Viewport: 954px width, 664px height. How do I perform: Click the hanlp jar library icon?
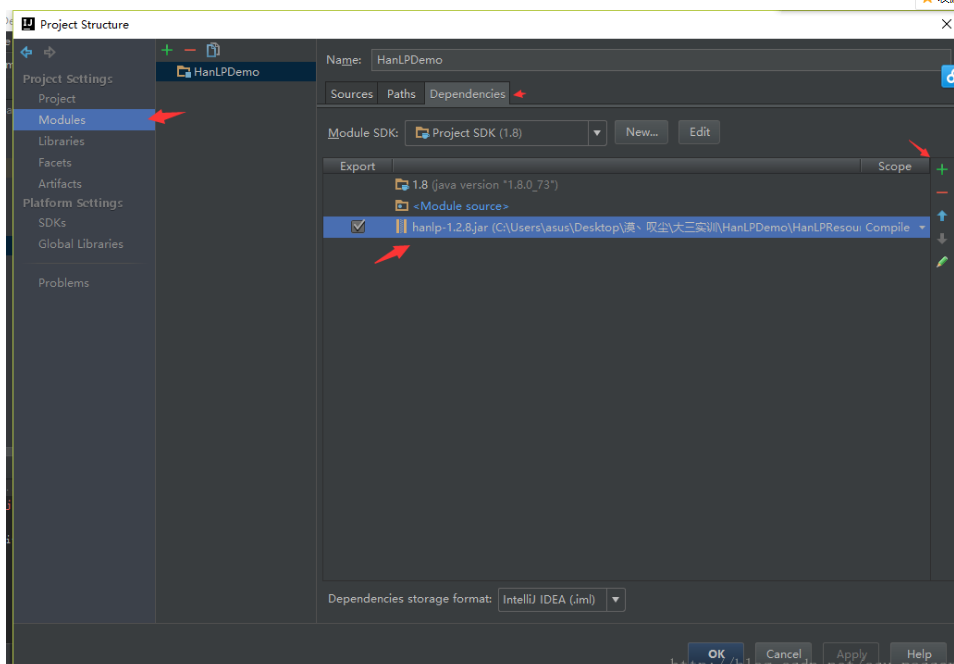pyautogui.click(x=401, y=227)
